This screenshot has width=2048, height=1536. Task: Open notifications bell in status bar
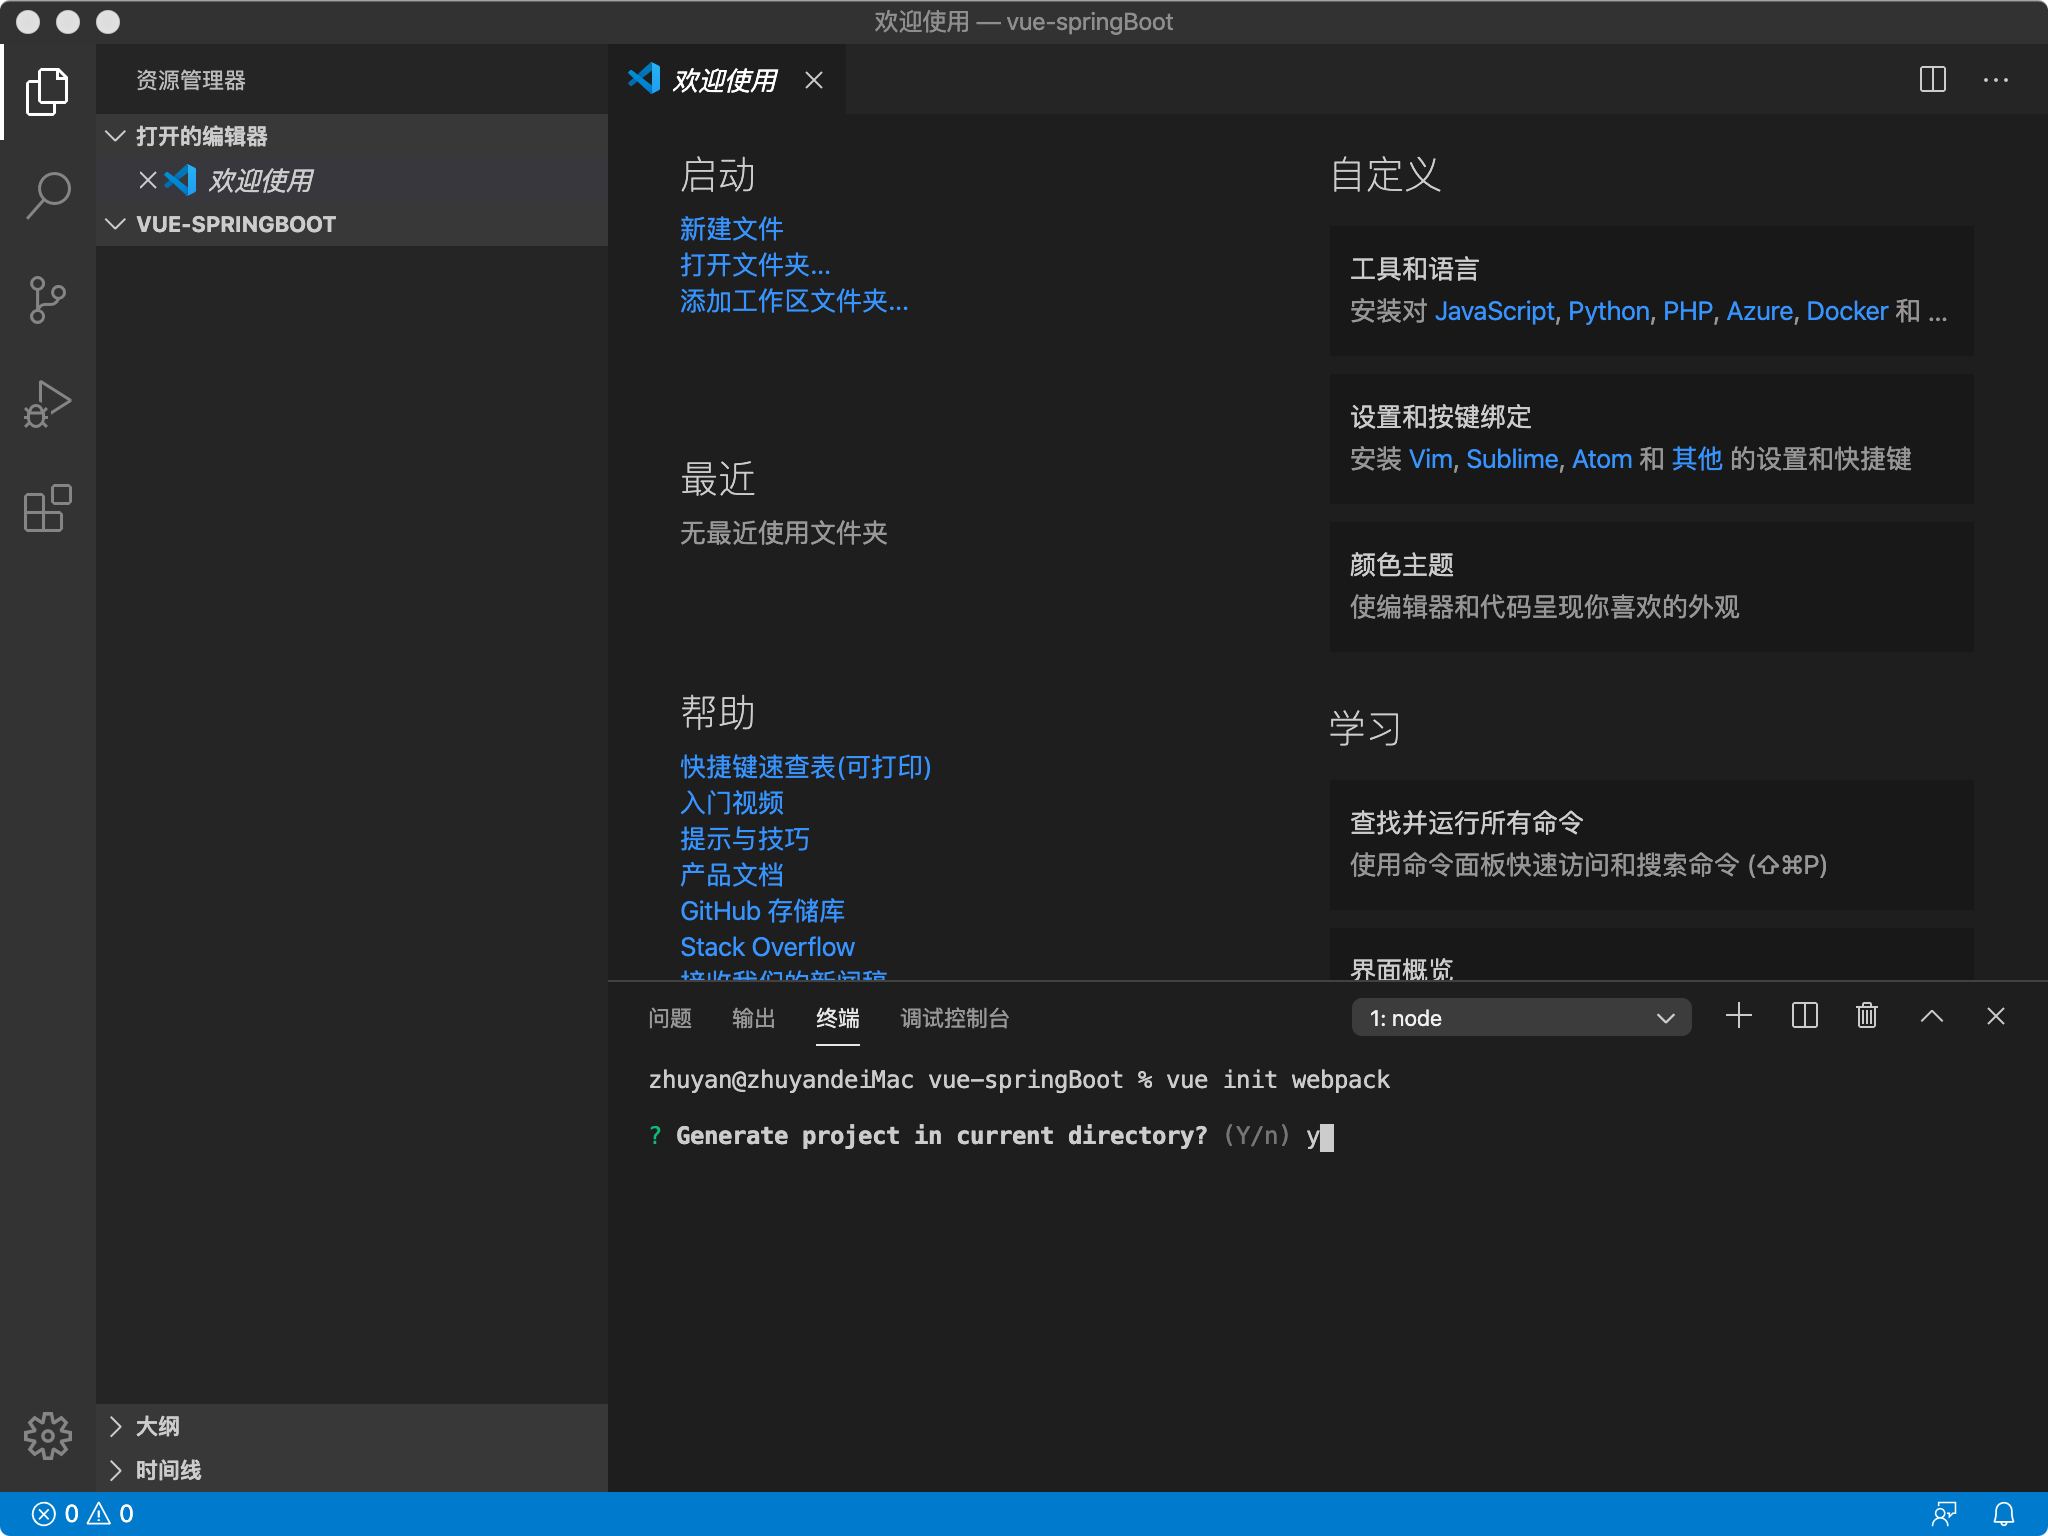click(x=2003, y=1514)
